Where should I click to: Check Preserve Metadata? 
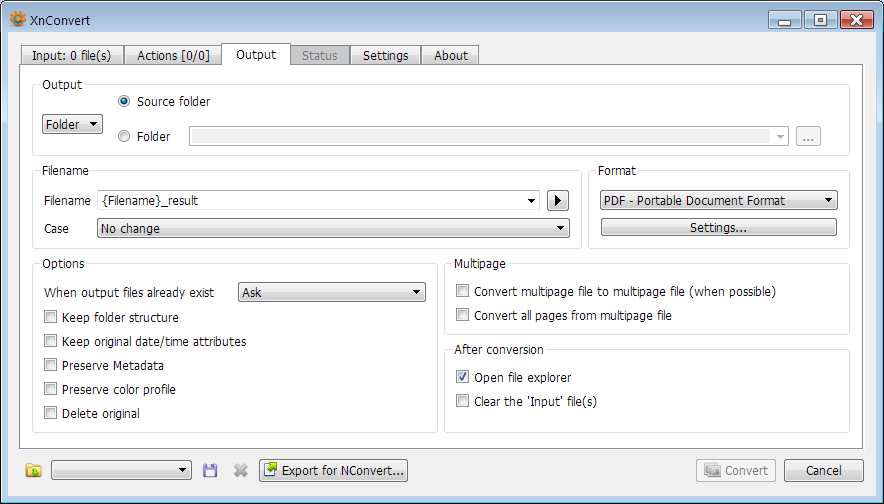point(51,365)
